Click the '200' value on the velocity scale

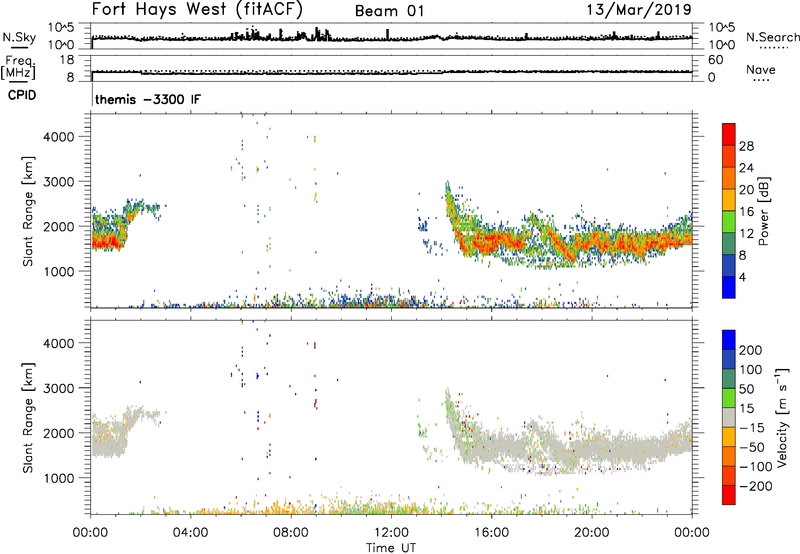tap(751, 350)
